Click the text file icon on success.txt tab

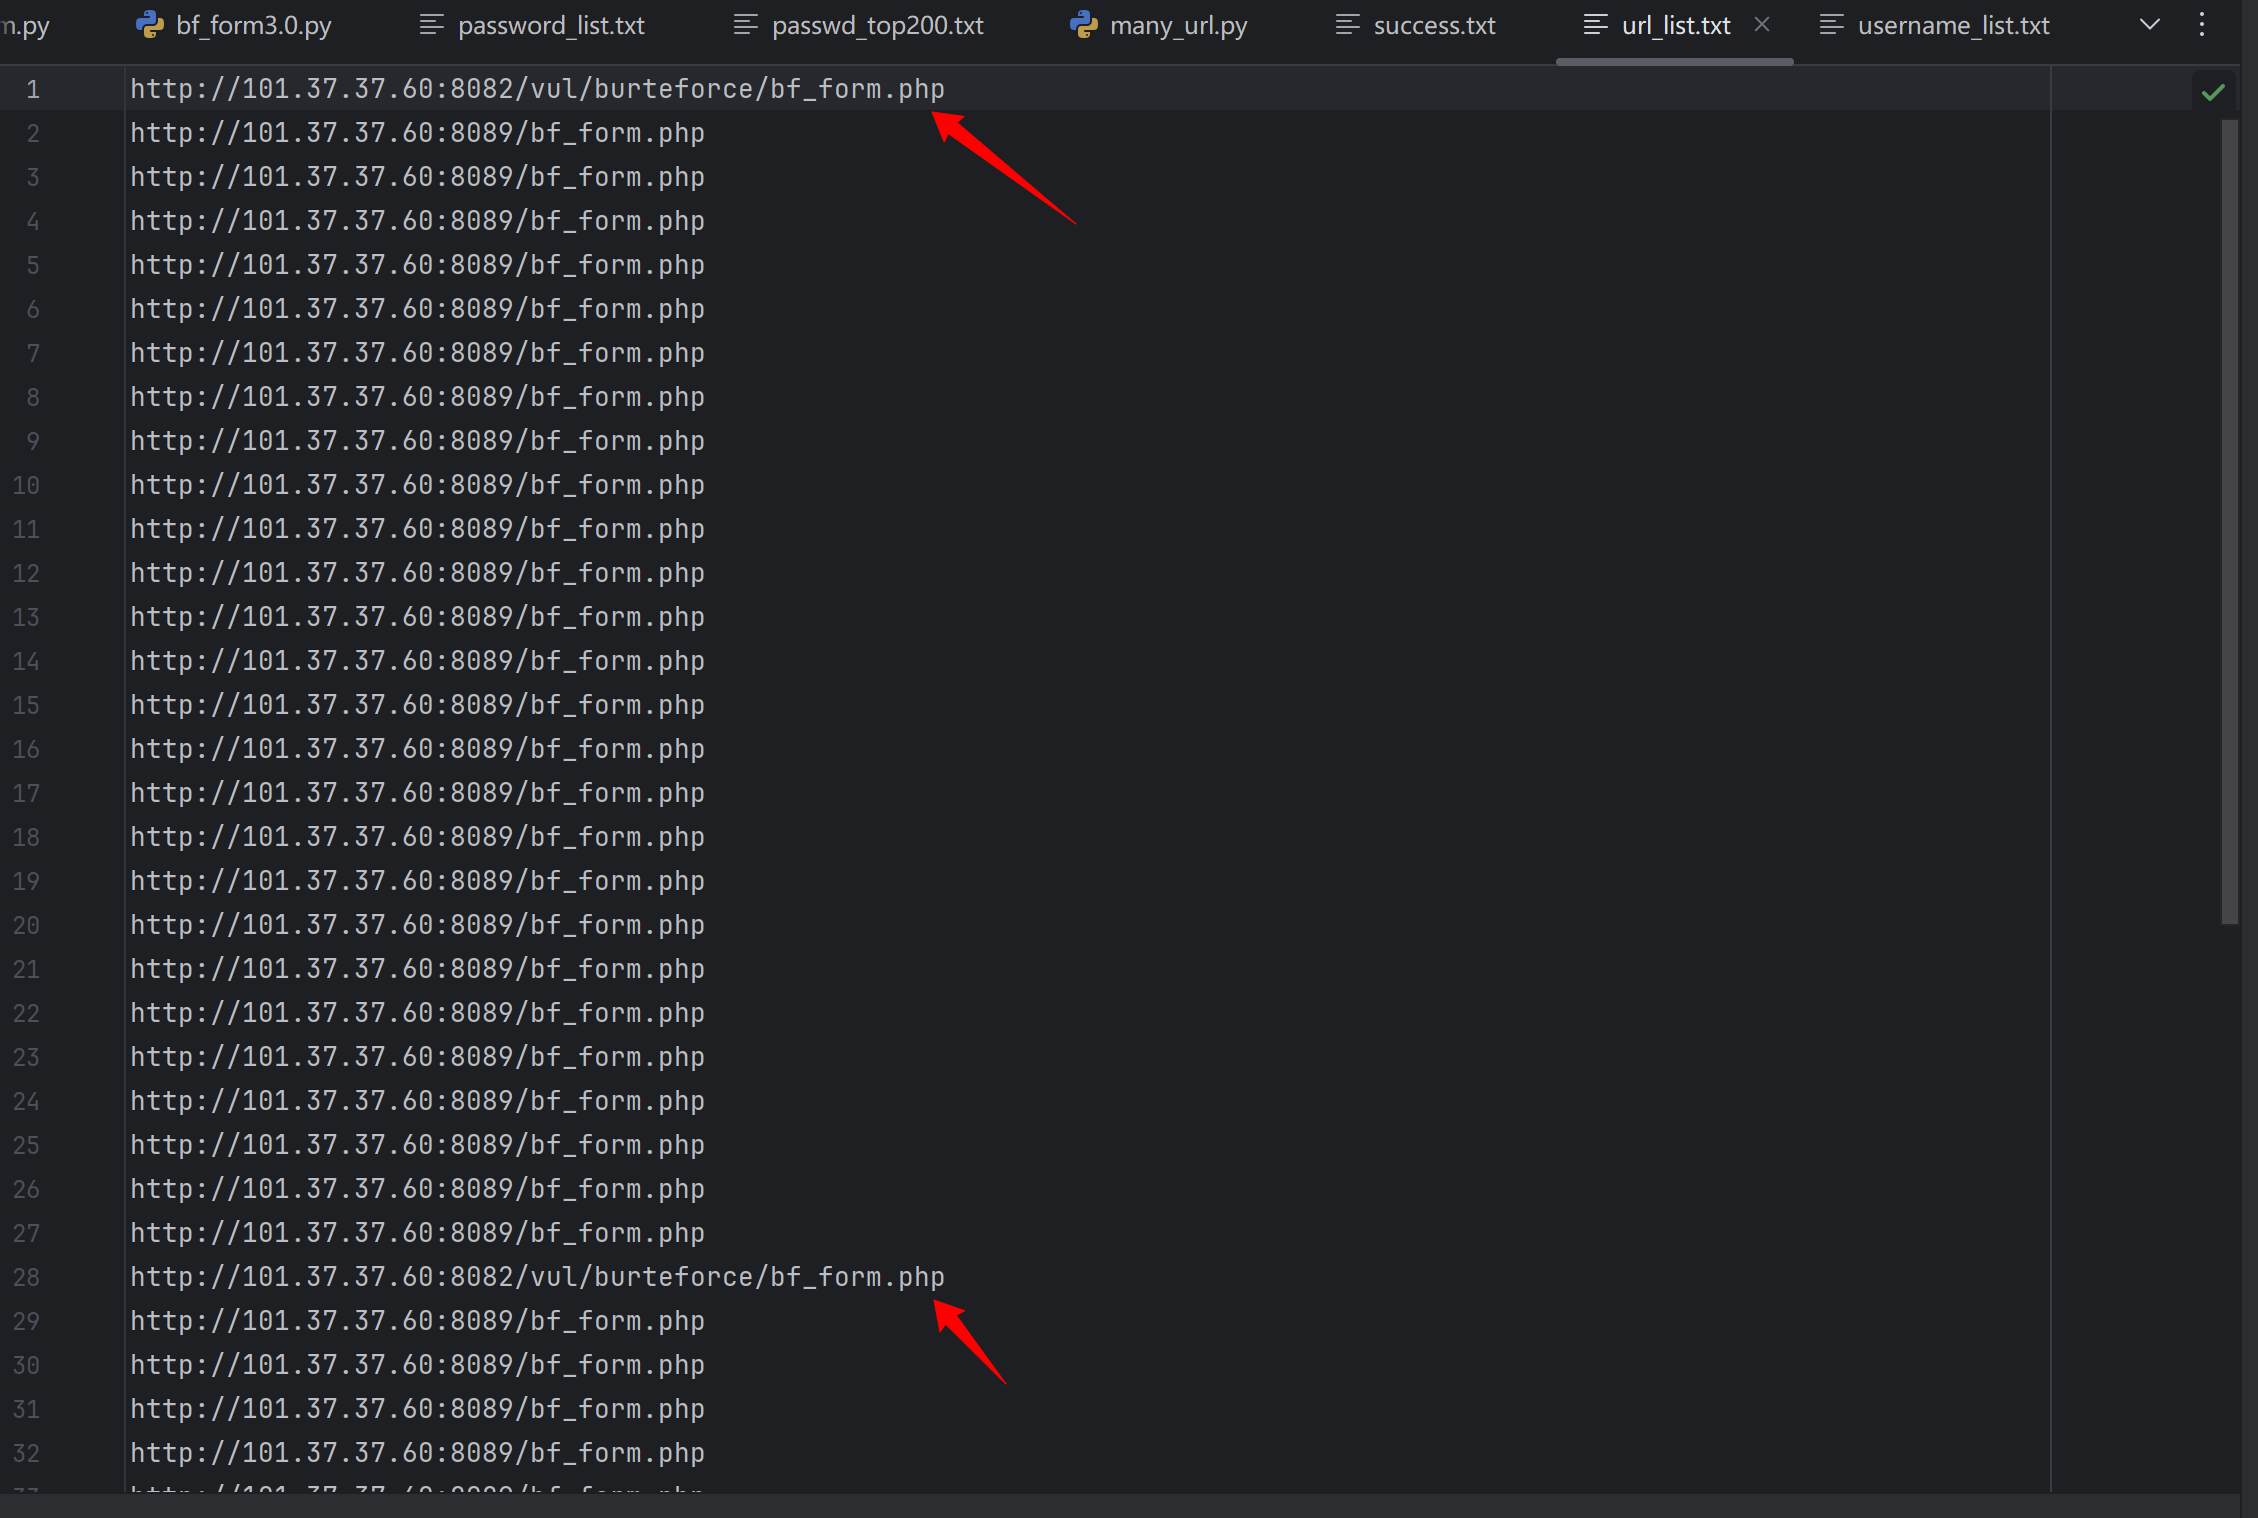(1347, 25)
